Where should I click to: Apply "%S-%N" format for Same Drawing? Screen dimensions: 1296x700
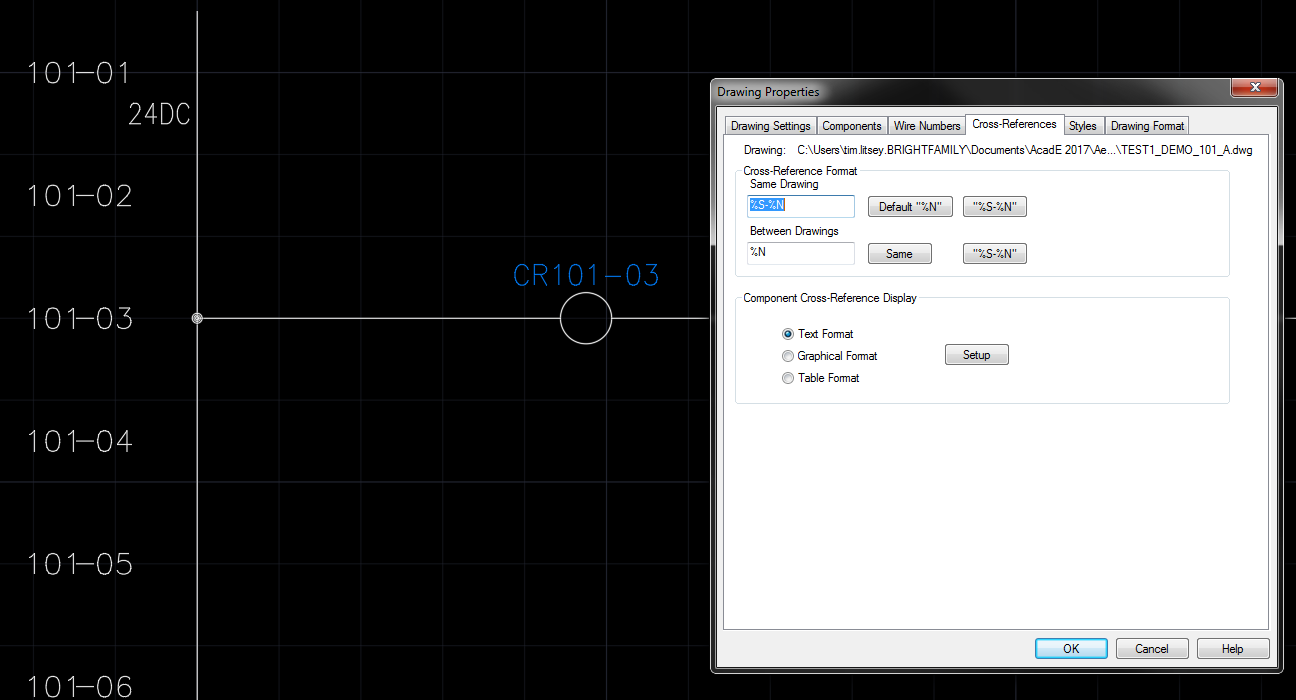(994, 206)
